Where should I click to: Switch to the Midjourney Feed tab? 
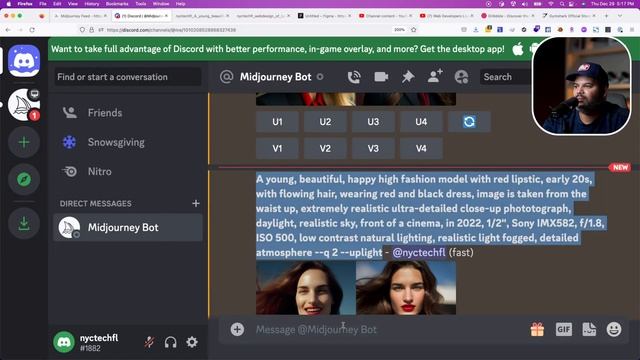pos(80,16)
